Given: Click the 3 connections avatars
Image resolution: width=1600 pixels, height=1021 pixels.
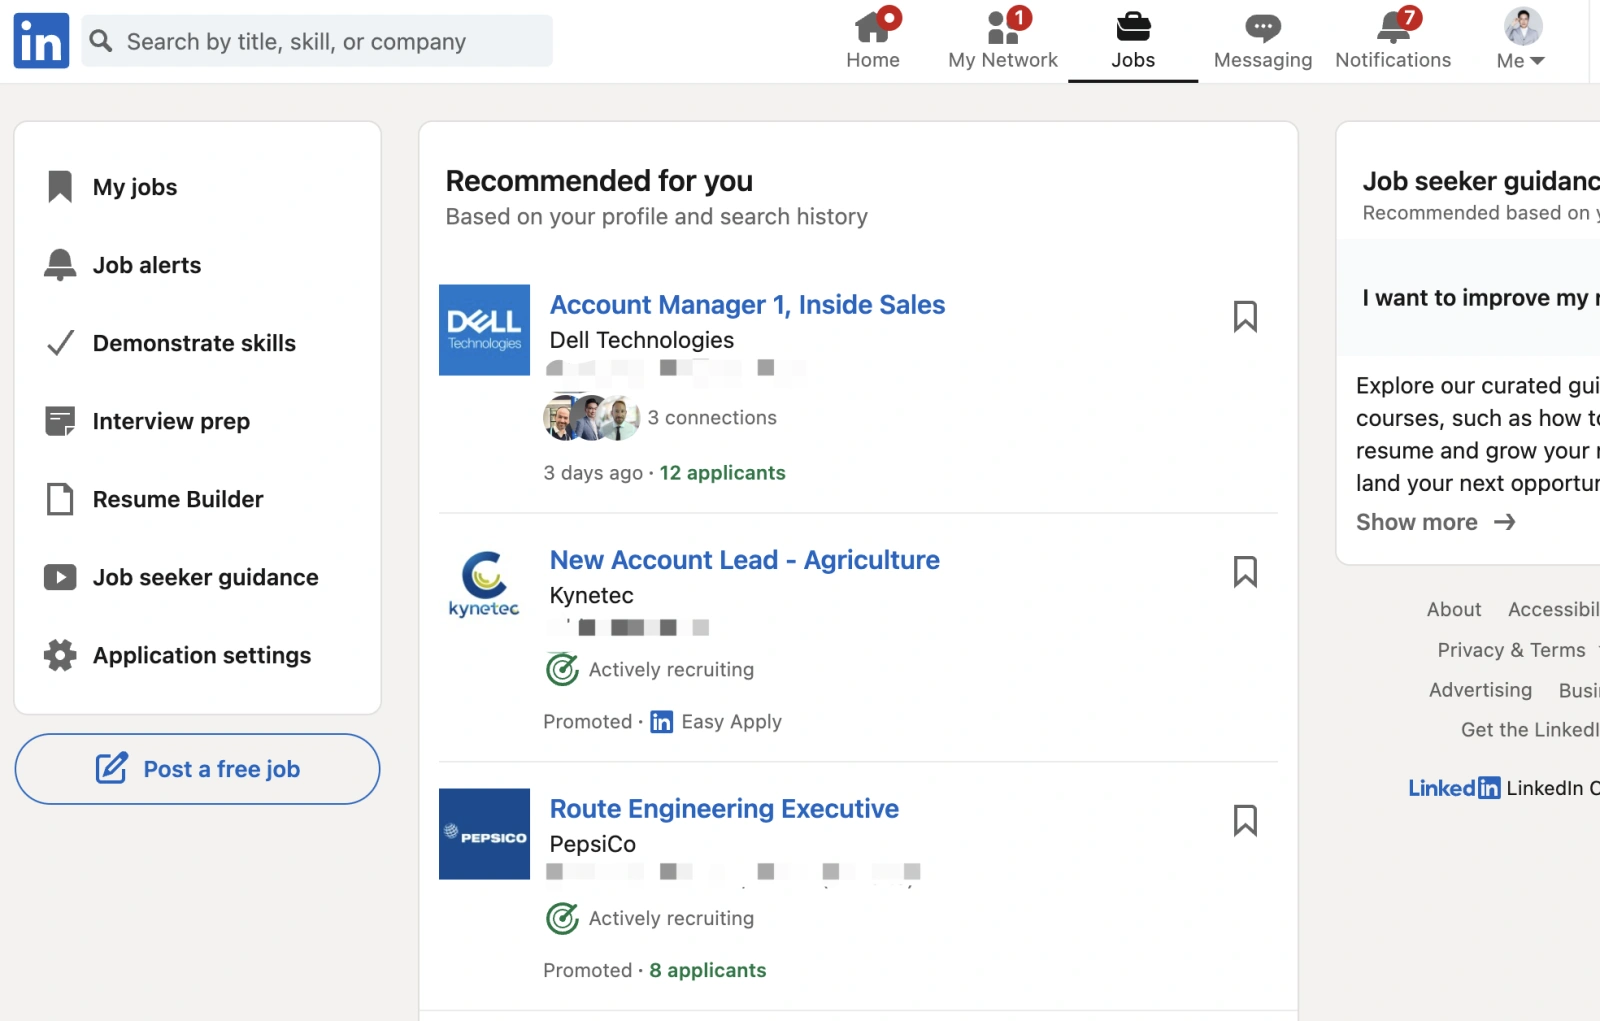Looking at the screenshot, I should tap(591, 417).
